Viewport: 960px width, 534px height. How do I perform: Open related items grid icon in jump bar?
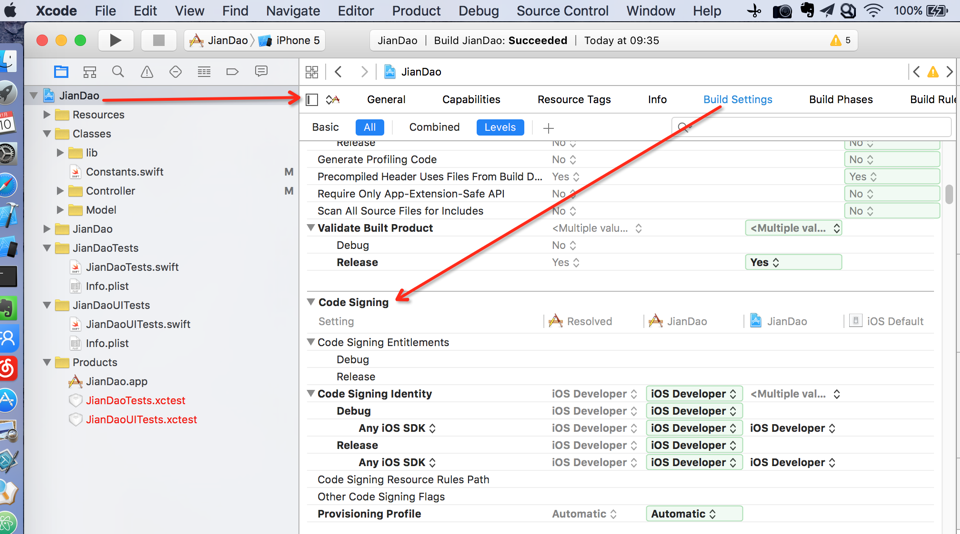tap(312, 72)
